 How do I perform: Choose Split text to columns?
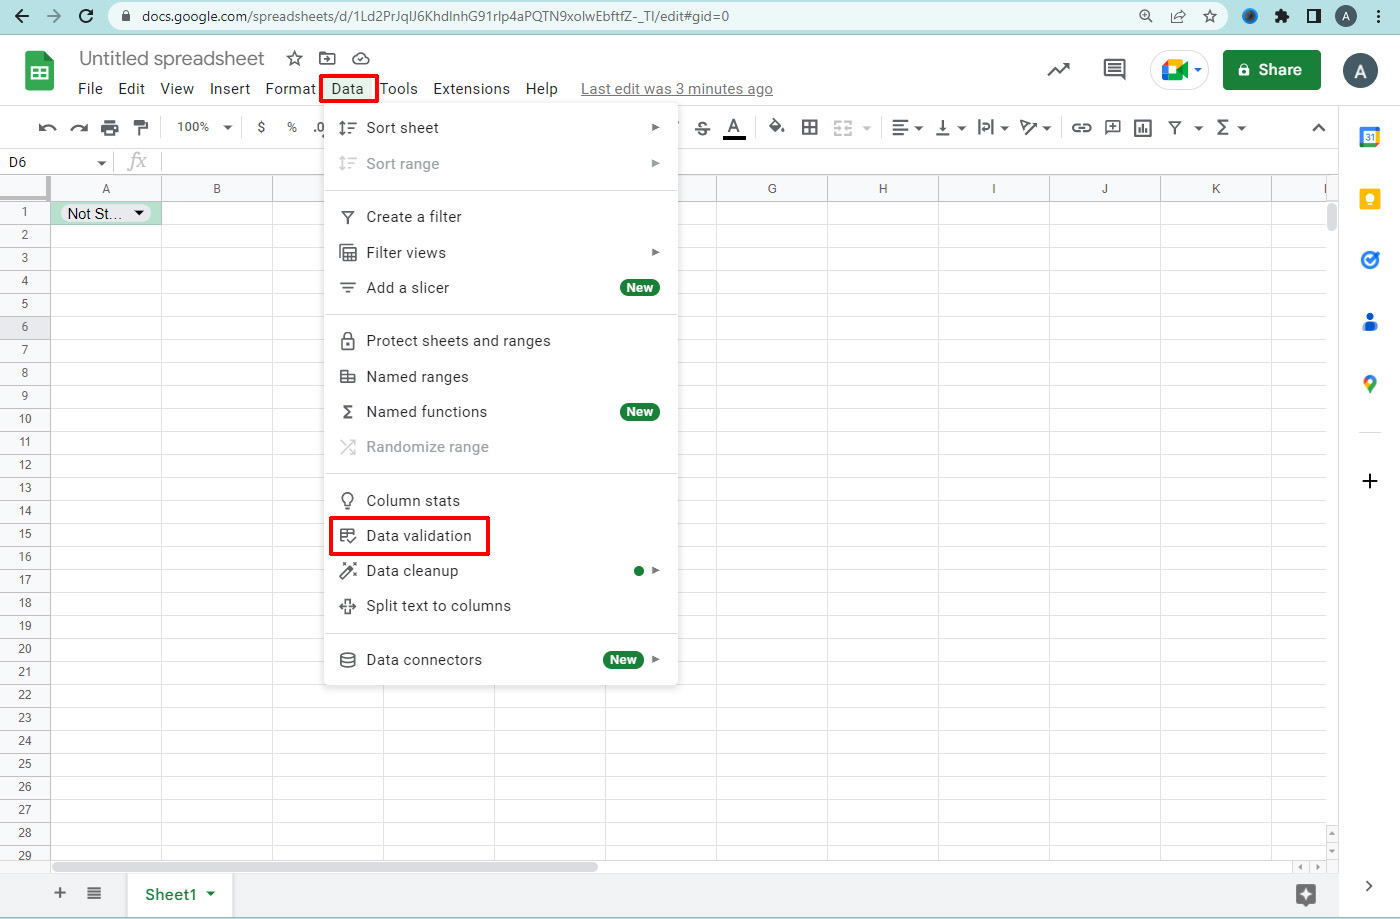point(501,606)
